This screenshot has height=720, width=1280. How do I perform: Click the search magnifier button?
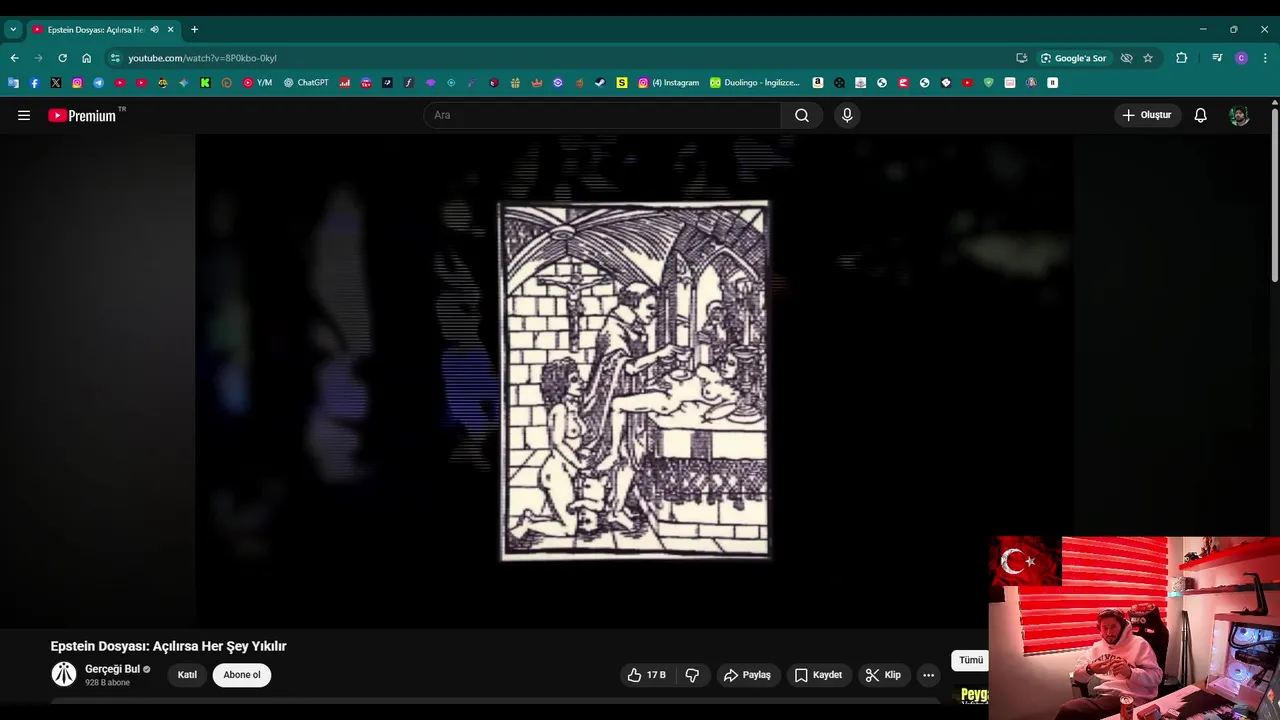pyautogui.click(x=802, y=115)
